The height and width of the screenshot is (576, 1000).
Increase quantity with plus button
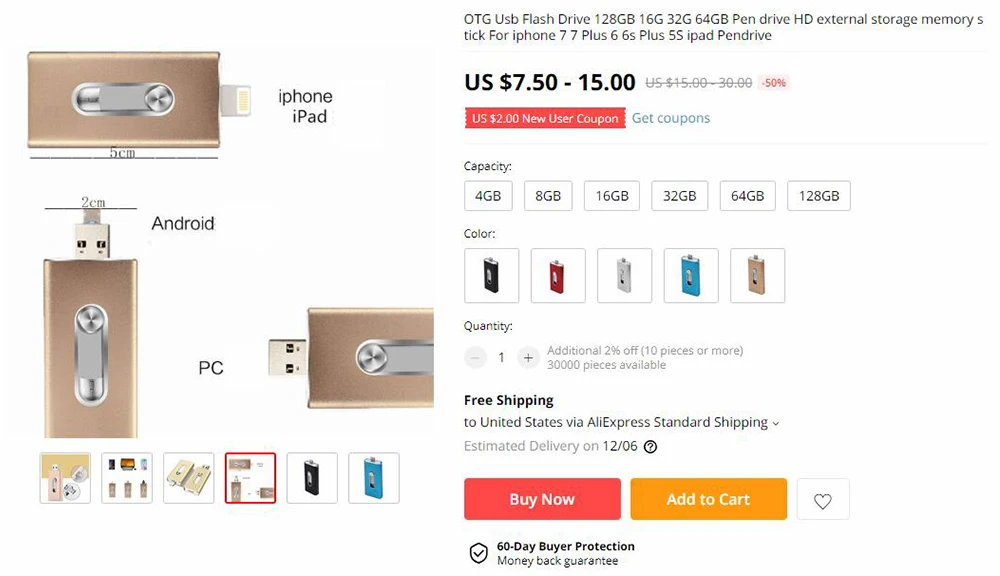(x=528, y=358)
